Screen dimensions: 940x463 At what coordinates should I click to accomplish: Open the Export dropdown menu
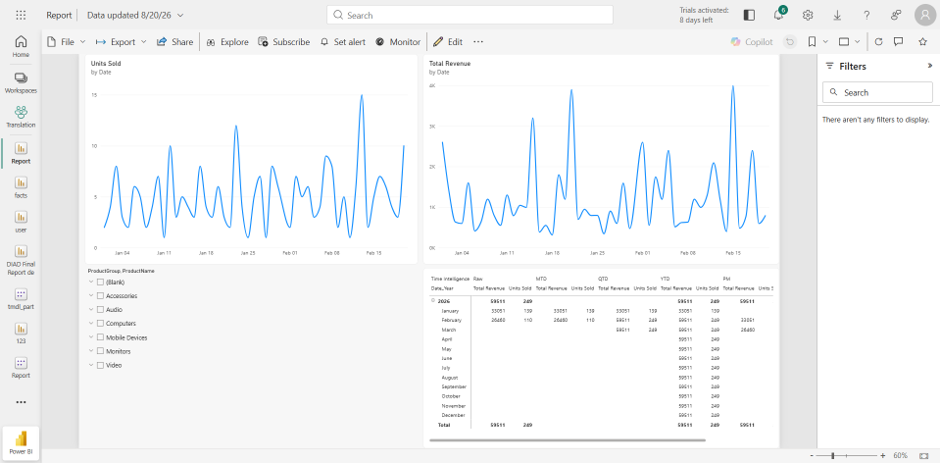(x=121, y=42)
